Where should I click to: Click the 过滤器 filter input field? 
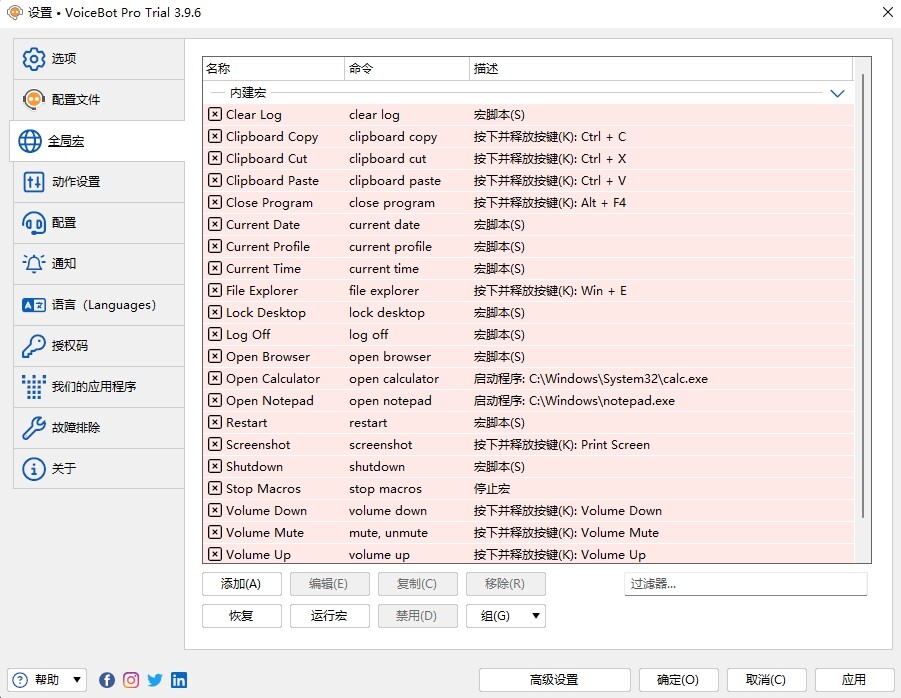point(745,584)
